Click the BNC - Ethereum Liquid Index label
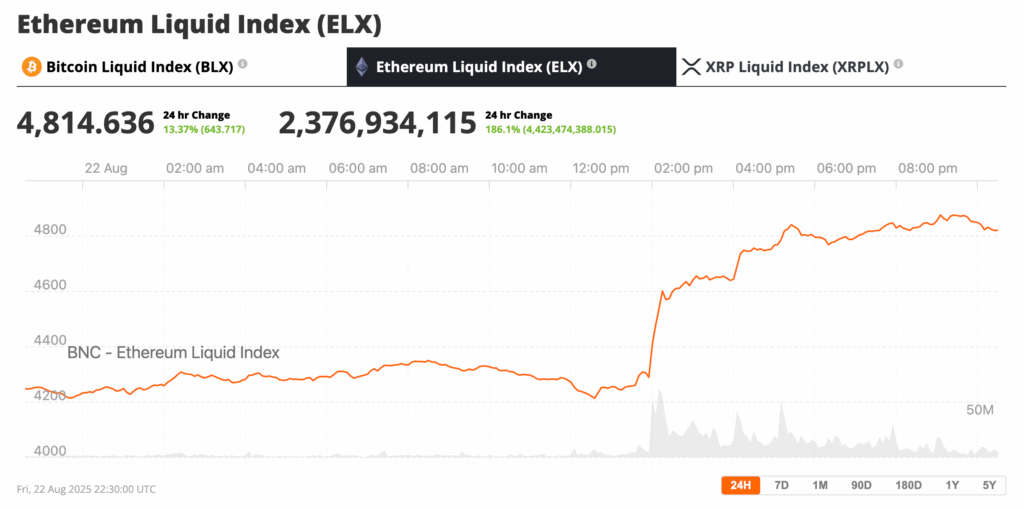Viewport: 1024px width, 510px height. [x=173, y=352]
